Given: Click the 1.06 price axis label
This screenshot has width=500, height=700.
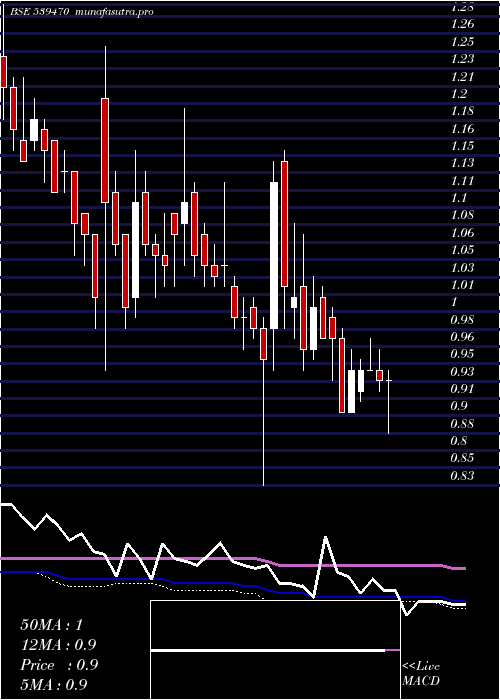Looking at the screenshot, I should (x=462, y=233).
